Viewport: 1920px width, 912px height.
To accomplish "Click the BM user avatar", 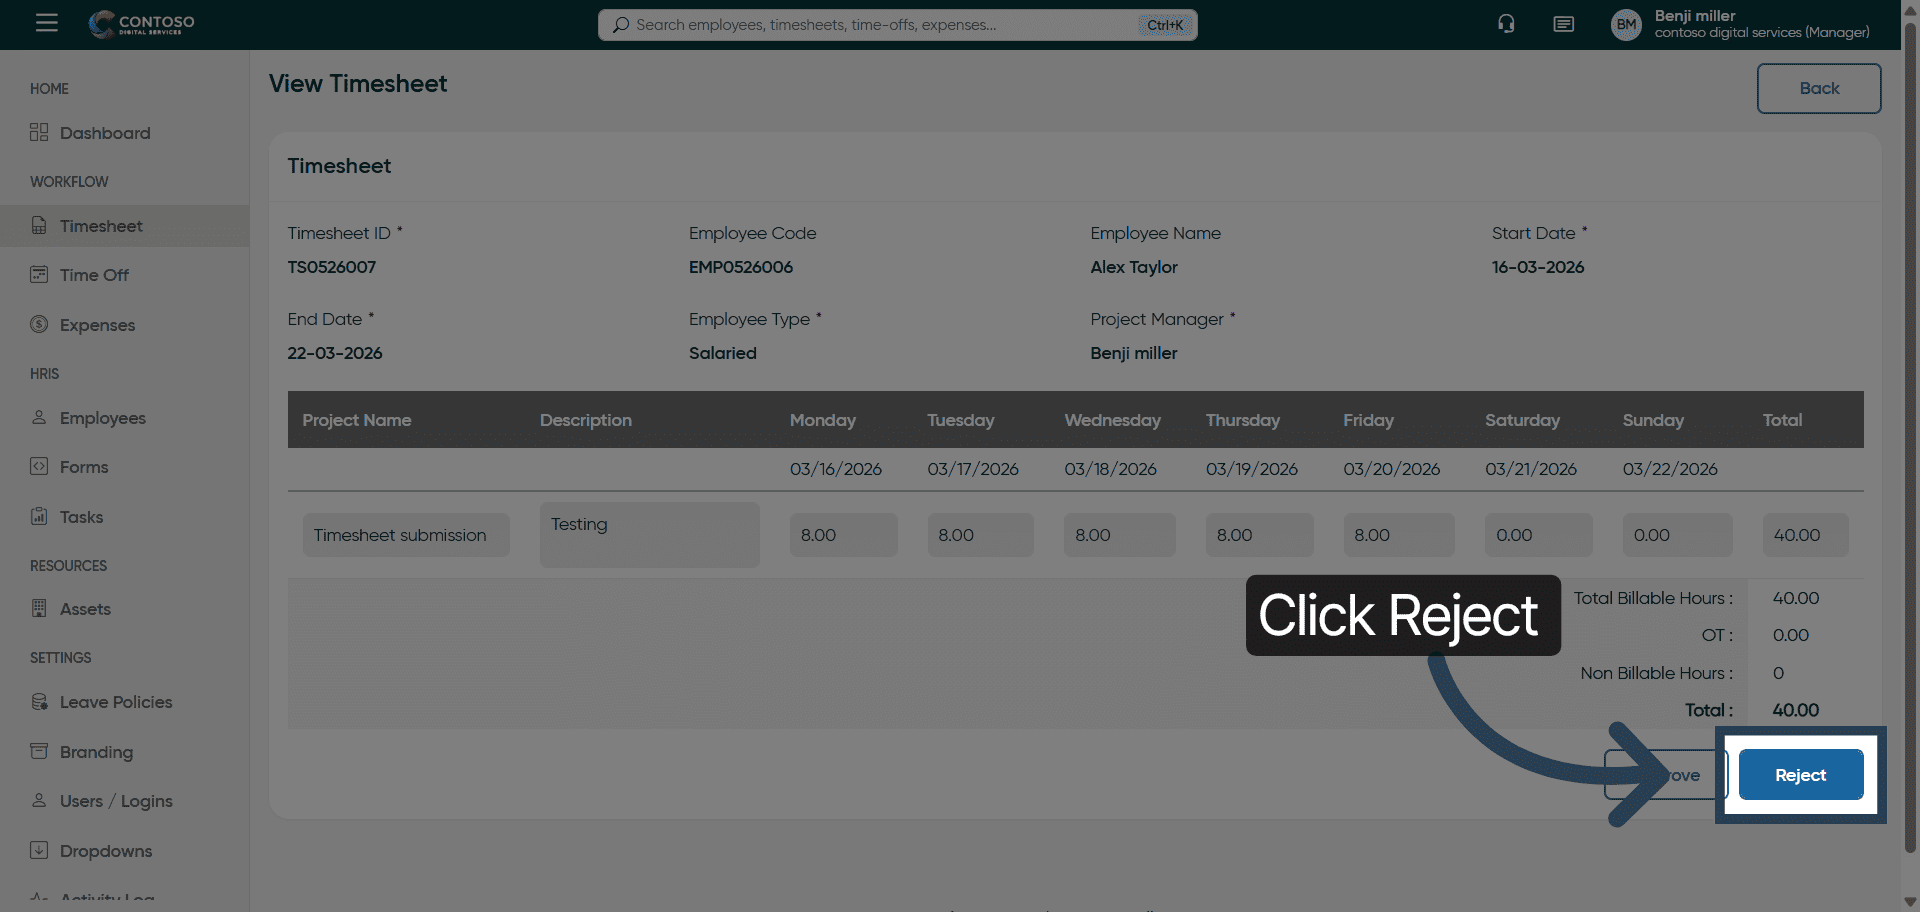I will click(1626, 24).
